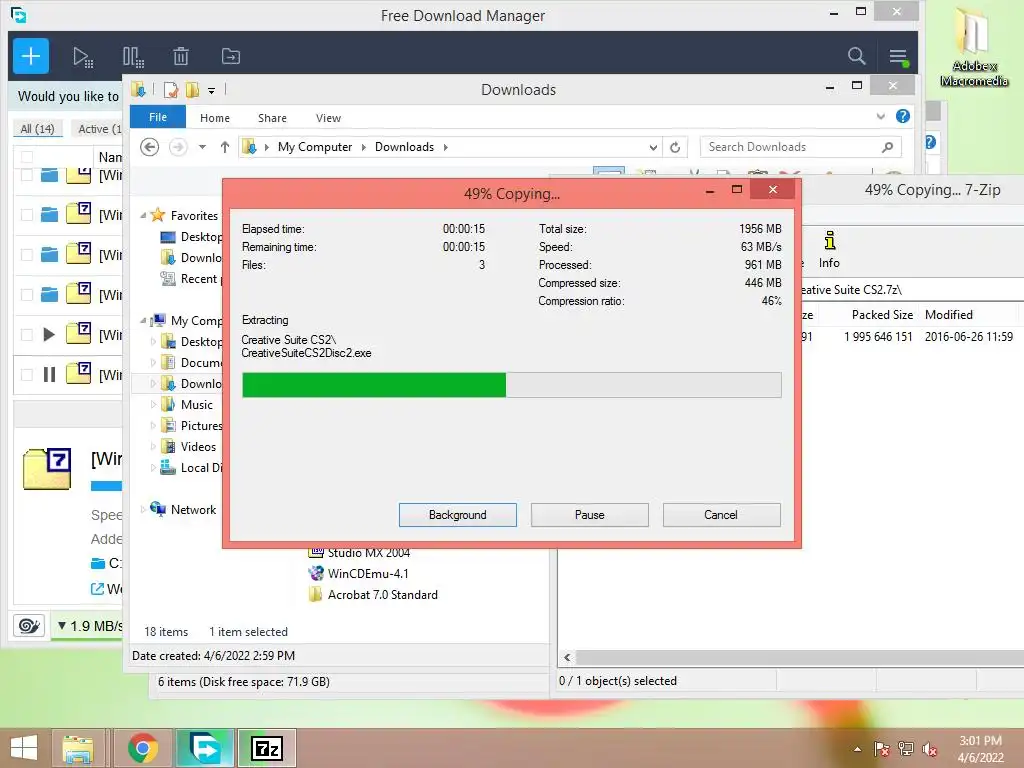Click the move-to-folder icon in FDM toolbar
The height and width of the screenshot is (768, 1024).
[x=231, y=57]
